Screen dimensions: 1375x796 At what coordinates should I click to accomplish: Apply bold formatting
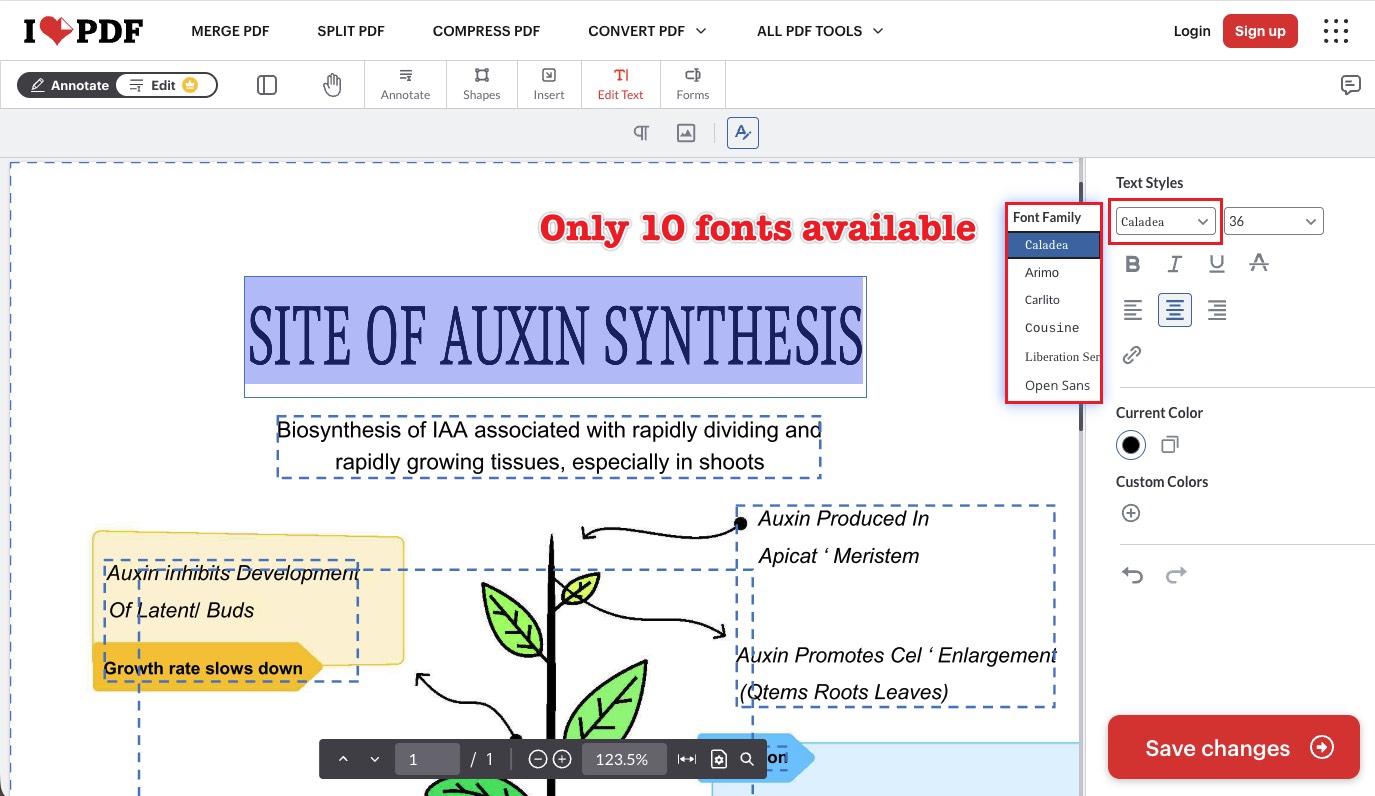[1133, 264]
